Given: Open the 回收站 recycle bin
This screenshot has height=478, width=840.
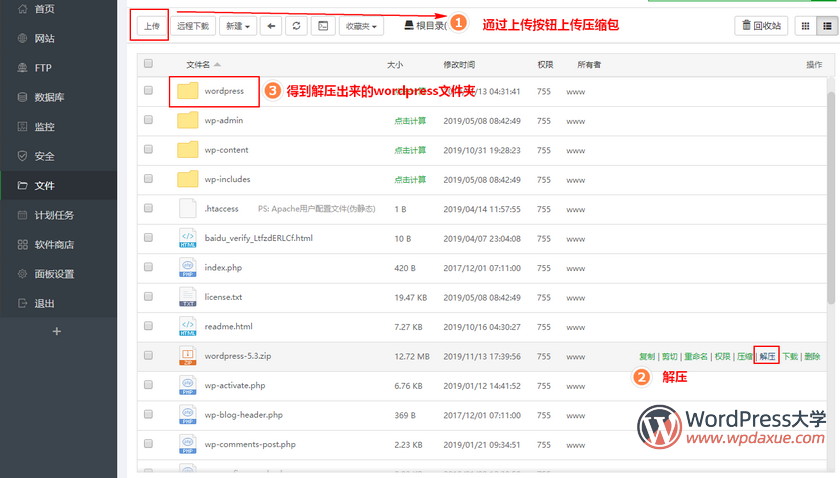Looking at the screenshot, I should point(761,25).
